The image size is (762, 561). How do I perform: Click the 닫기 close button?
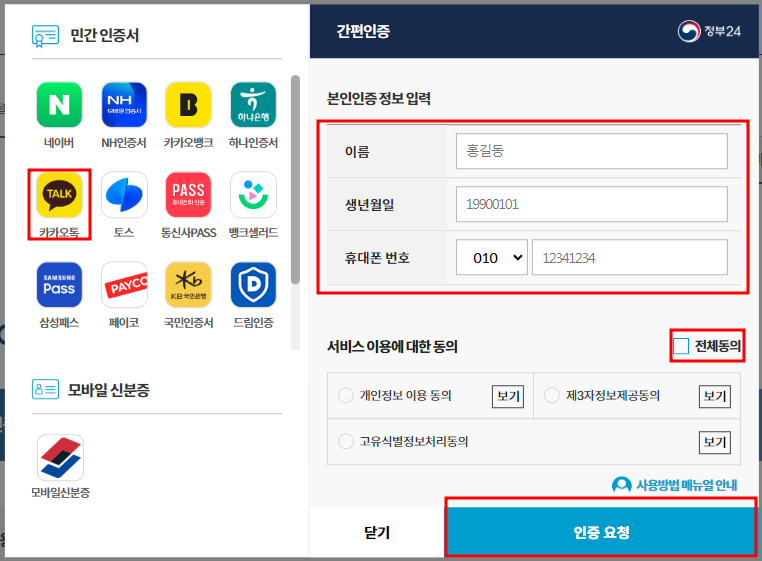377,532
